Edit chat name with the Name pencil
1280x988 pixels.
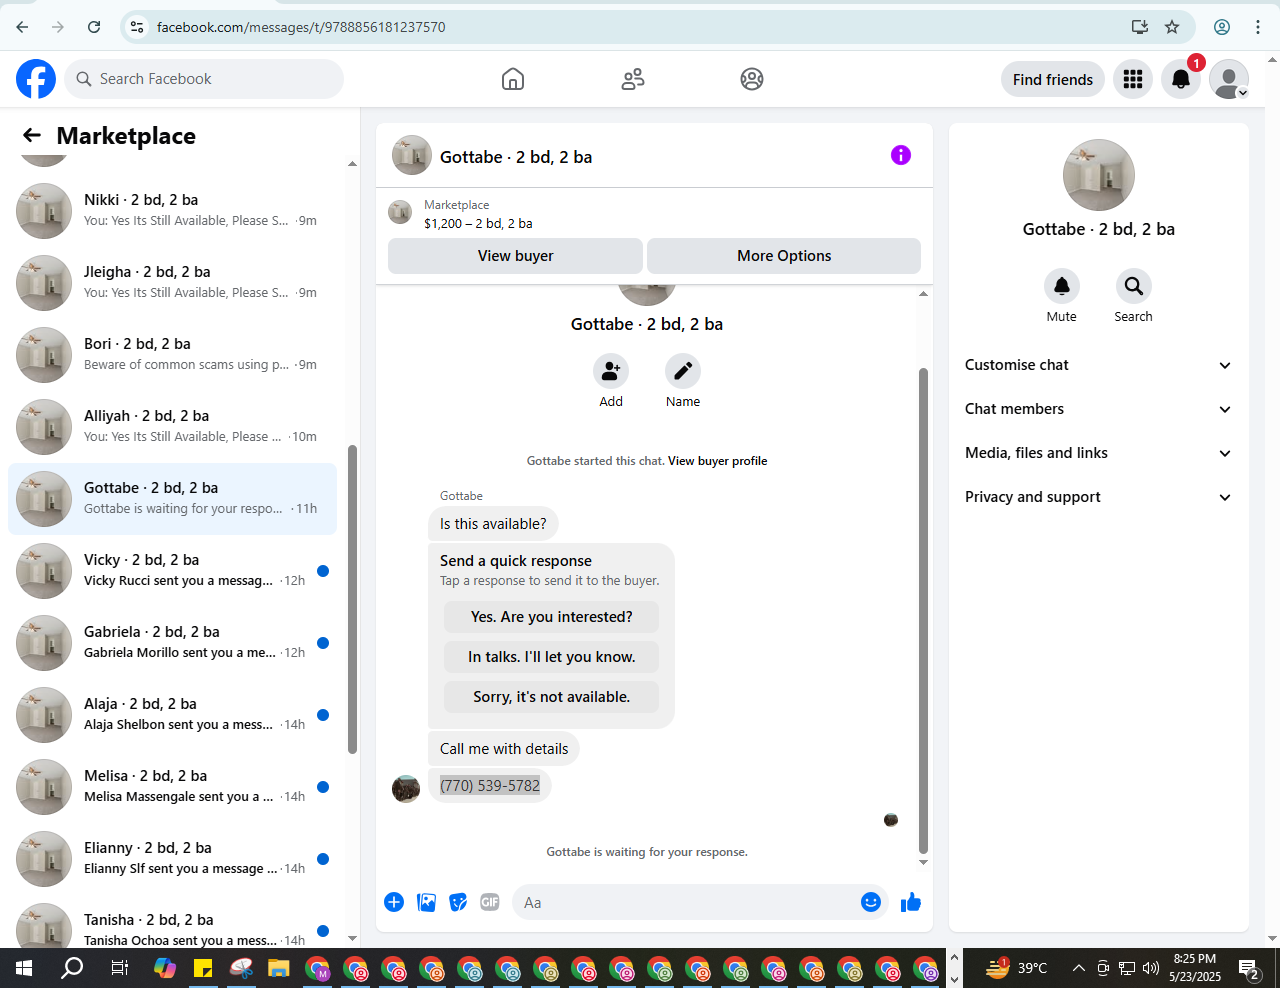[x=683, y=372]
